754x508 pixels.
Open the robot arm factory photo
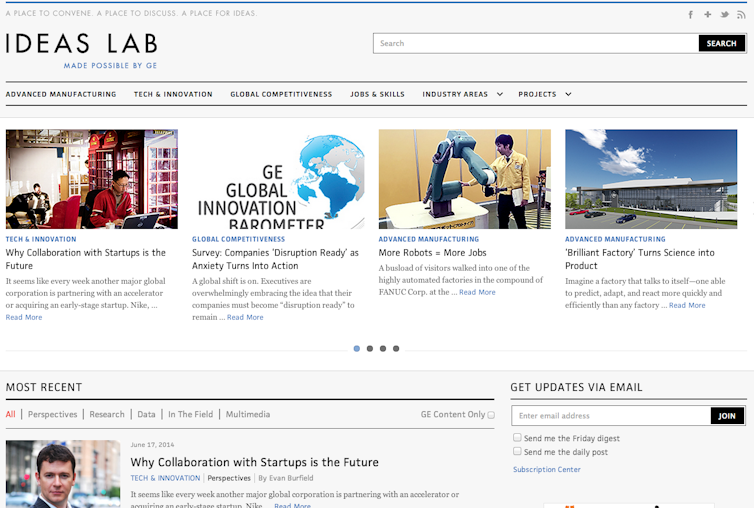pyautogui.click(x=465, y=179)
